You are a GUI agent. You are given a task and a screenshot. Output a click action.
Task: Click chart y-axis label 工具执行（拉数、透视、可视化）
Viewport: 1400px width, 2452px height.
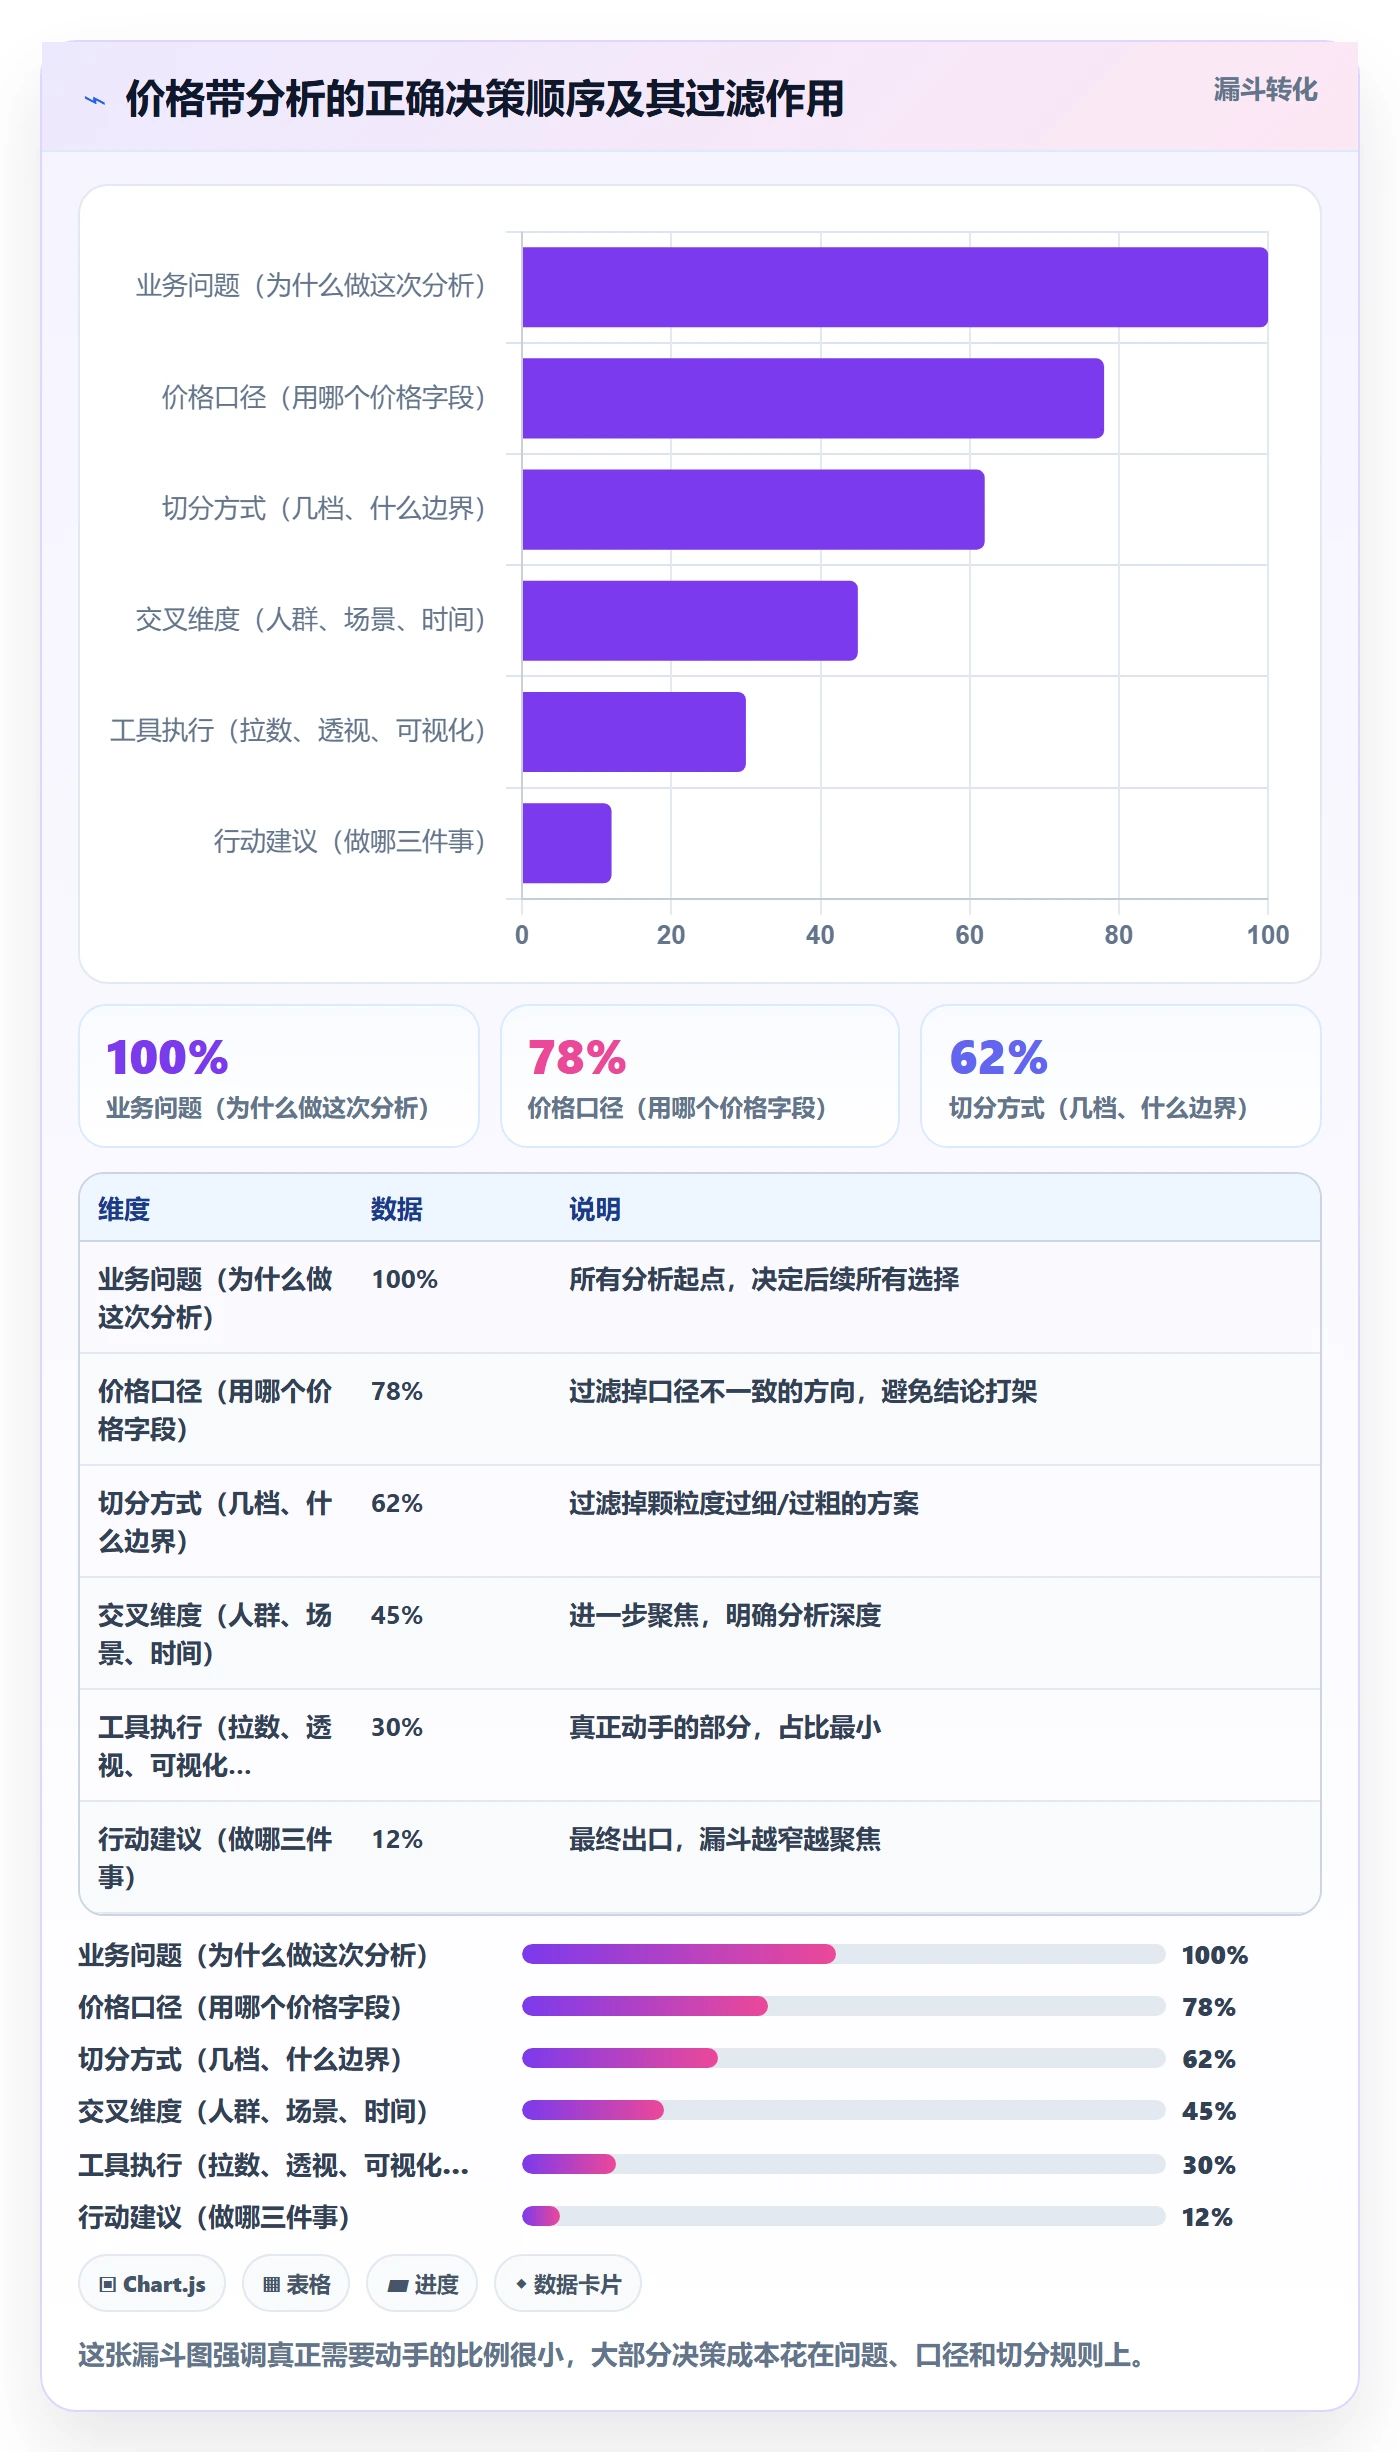click(298, 731)
